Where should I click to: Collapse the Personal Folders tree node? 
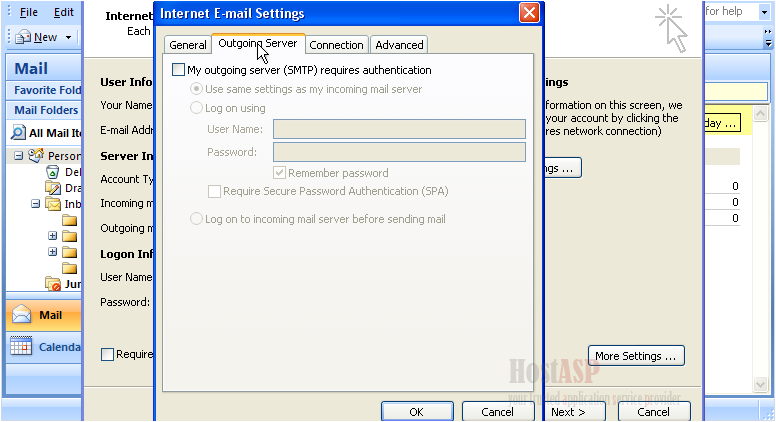(x=18, y=156)
